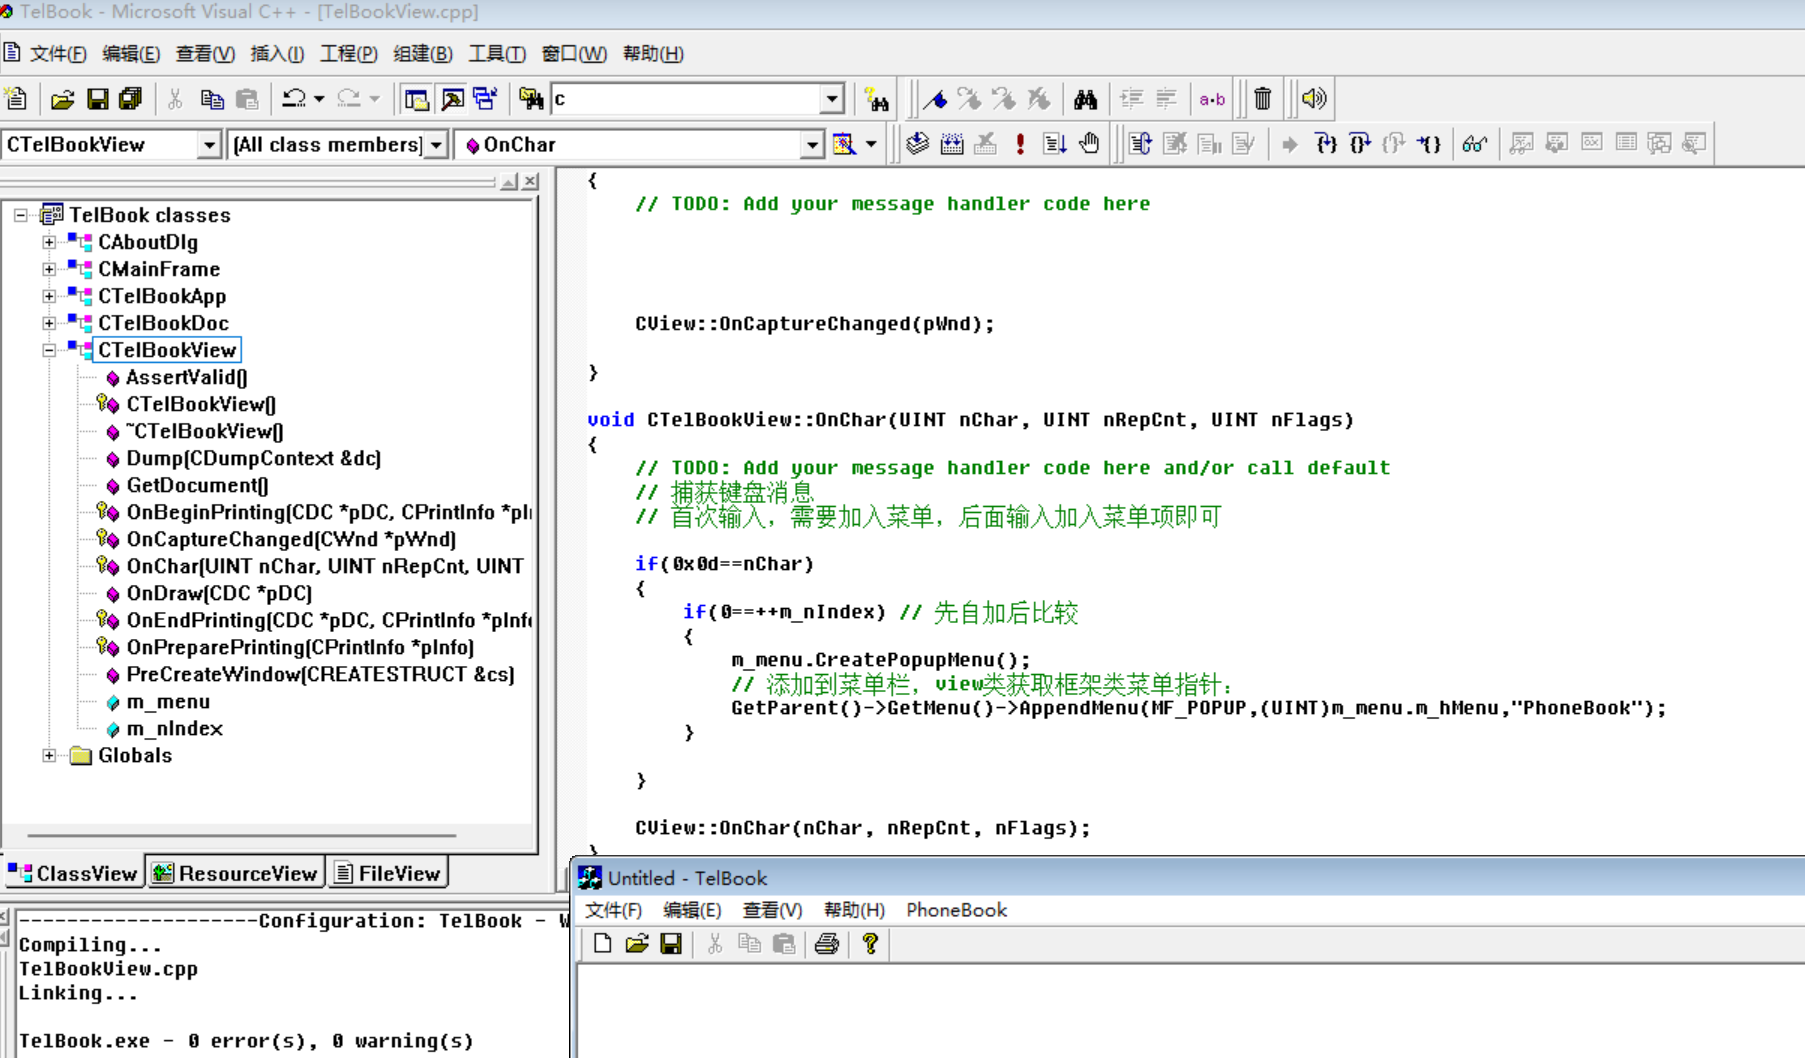Open the 工程(P) project menu

348,54
